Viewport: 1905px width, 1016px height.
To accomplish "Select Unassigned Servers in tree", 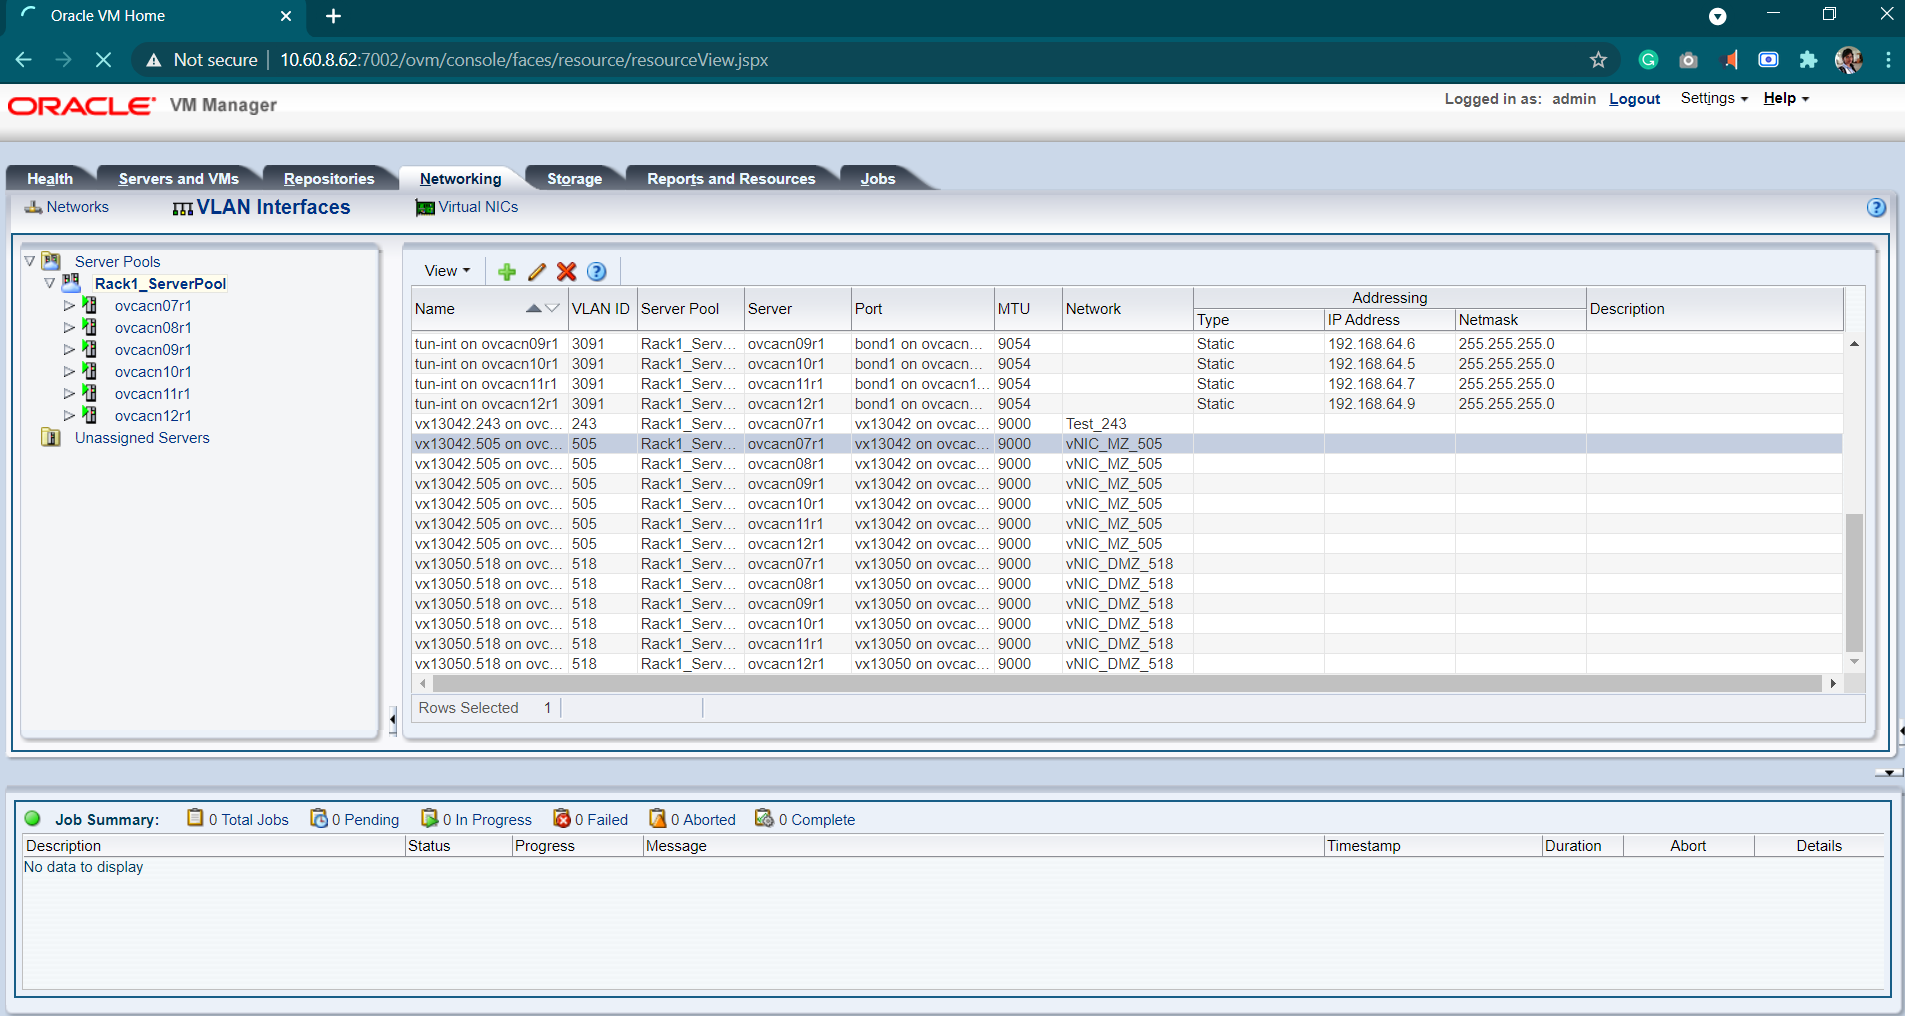I will 142,437.
